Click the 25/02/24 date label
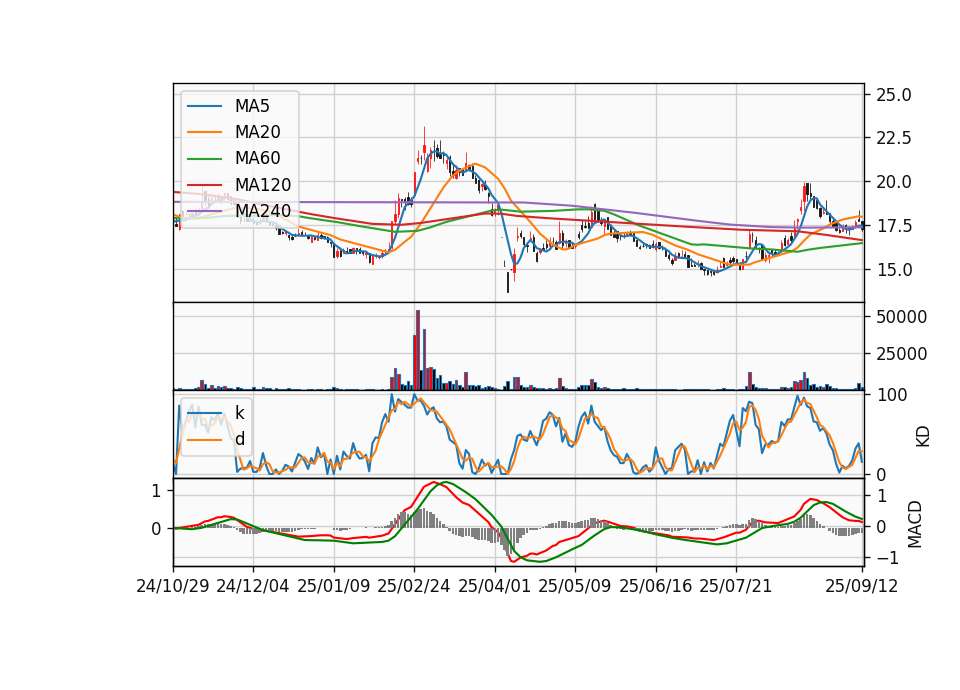This screenshot has width=960, height=690. tap(414, 586)
